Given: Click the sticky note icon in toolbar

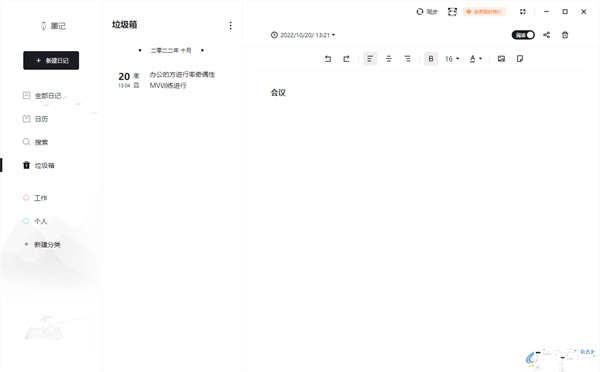Looking at the screenshot, I should pos(520,59).
